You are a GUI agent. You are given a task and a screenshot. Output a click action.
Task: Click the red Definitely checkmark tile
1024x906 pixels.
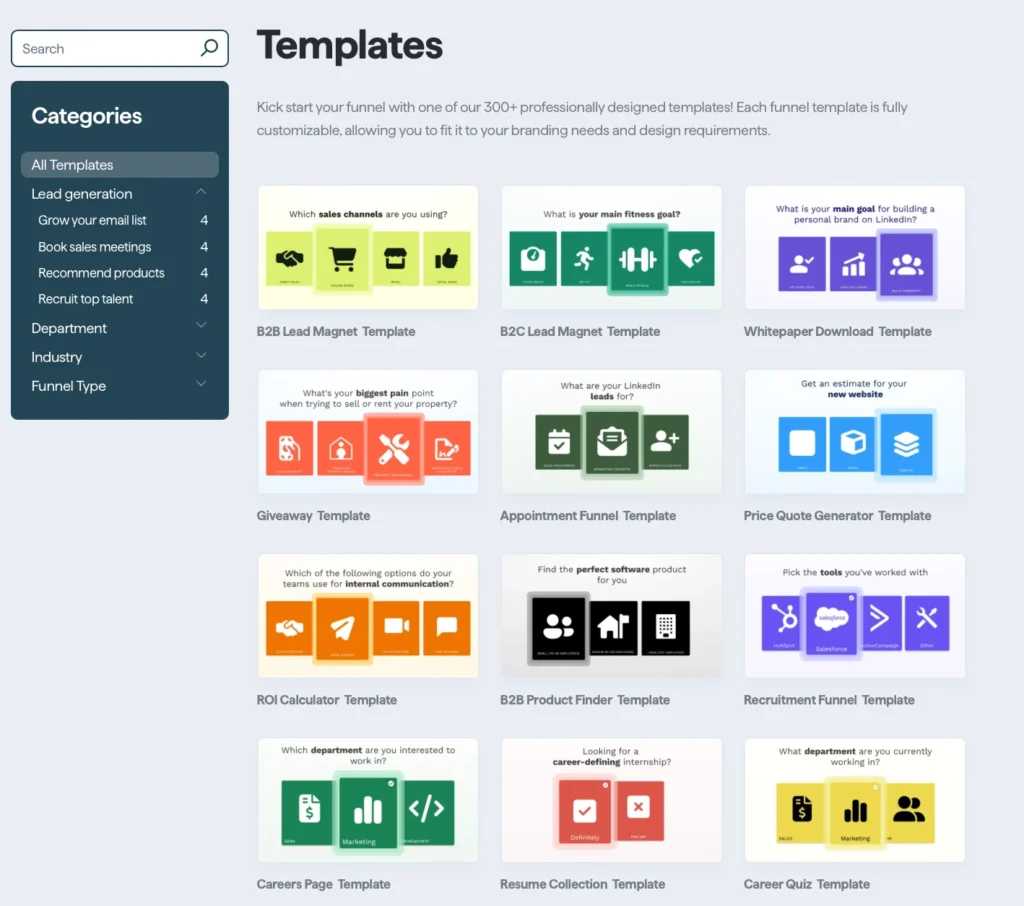click(x=584, y=811)
